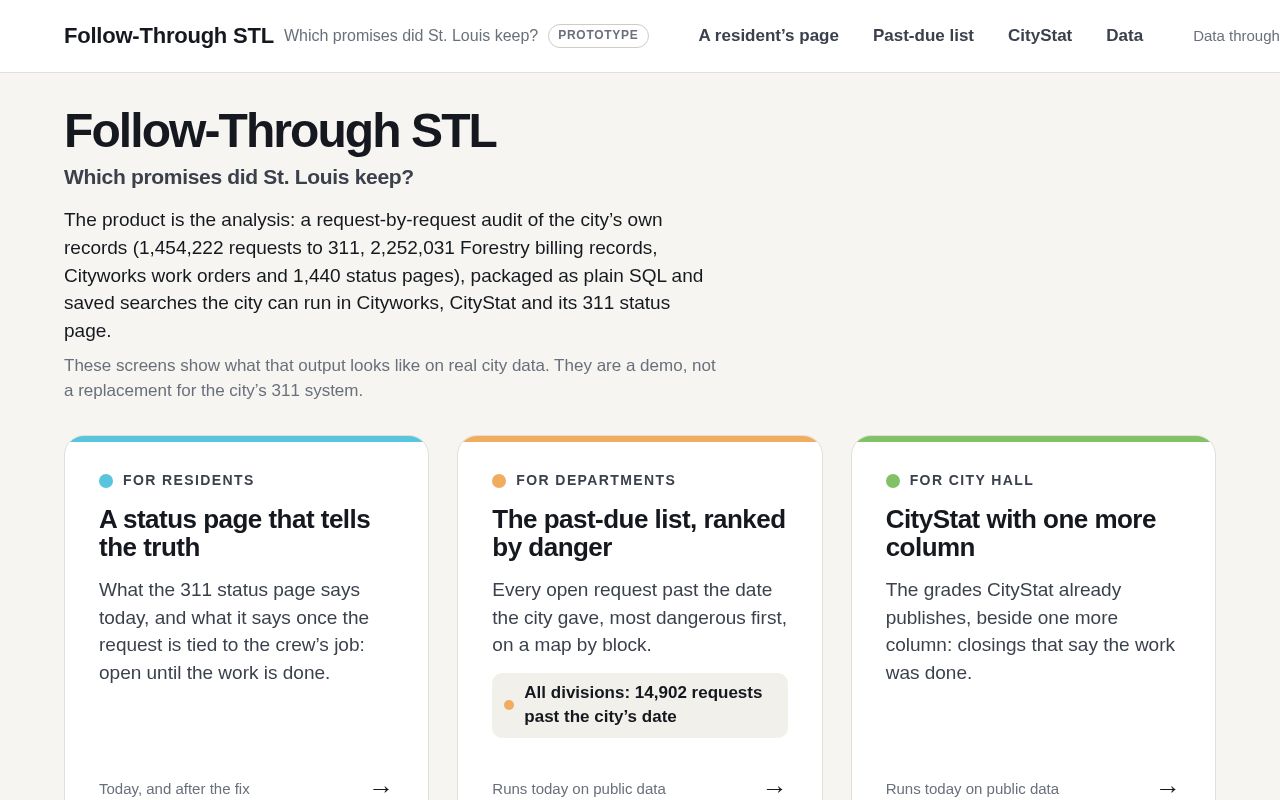The height and width of the screenshot is (800, 1280).
Task: Click the note starting 'These screens show'
Action: pyautogui.click(x=390, y=378)
